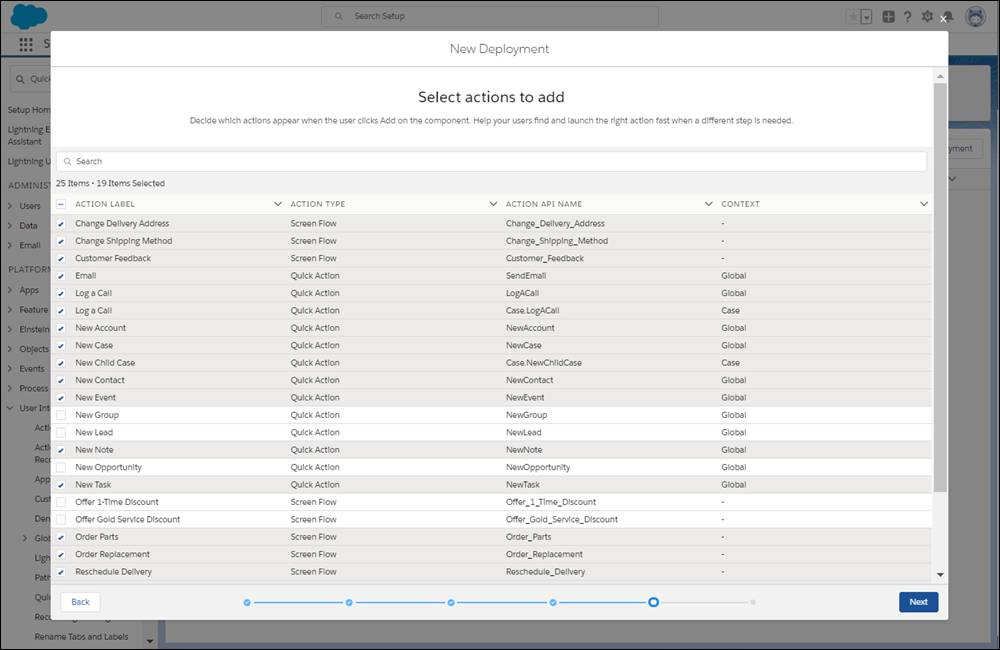Screen dimensions: 1000x650
Task: Click the actions Search field
Action: (491, 161)
